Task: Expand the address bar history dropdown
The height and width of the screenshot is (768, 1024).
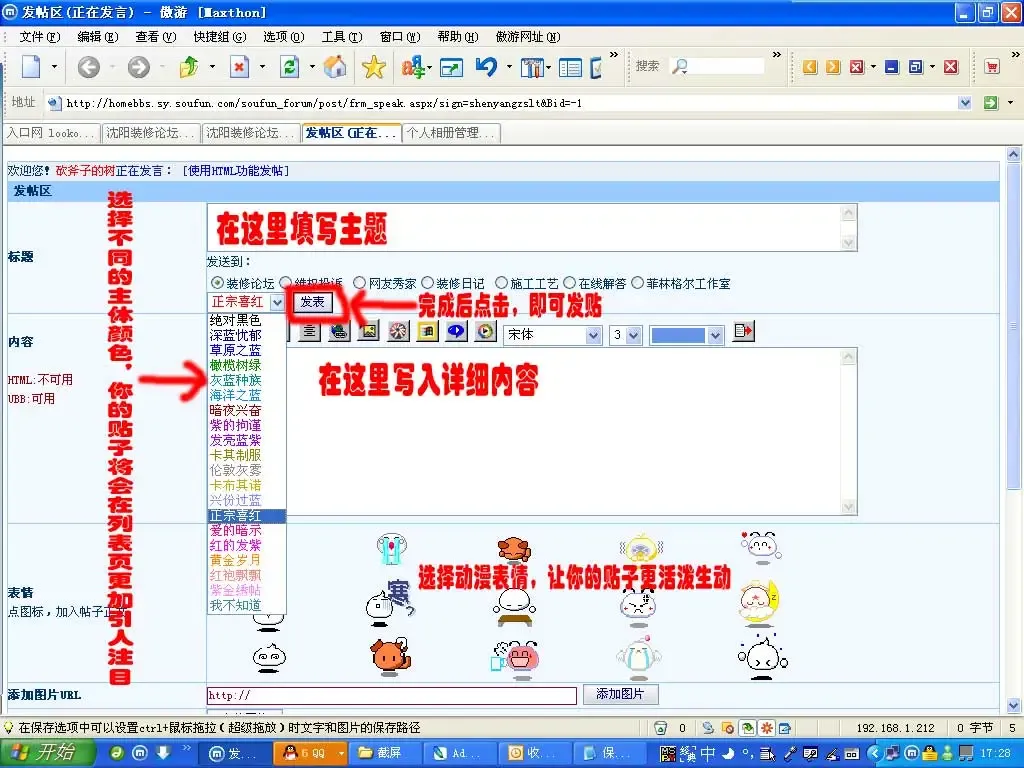Action: click(965, 103)
